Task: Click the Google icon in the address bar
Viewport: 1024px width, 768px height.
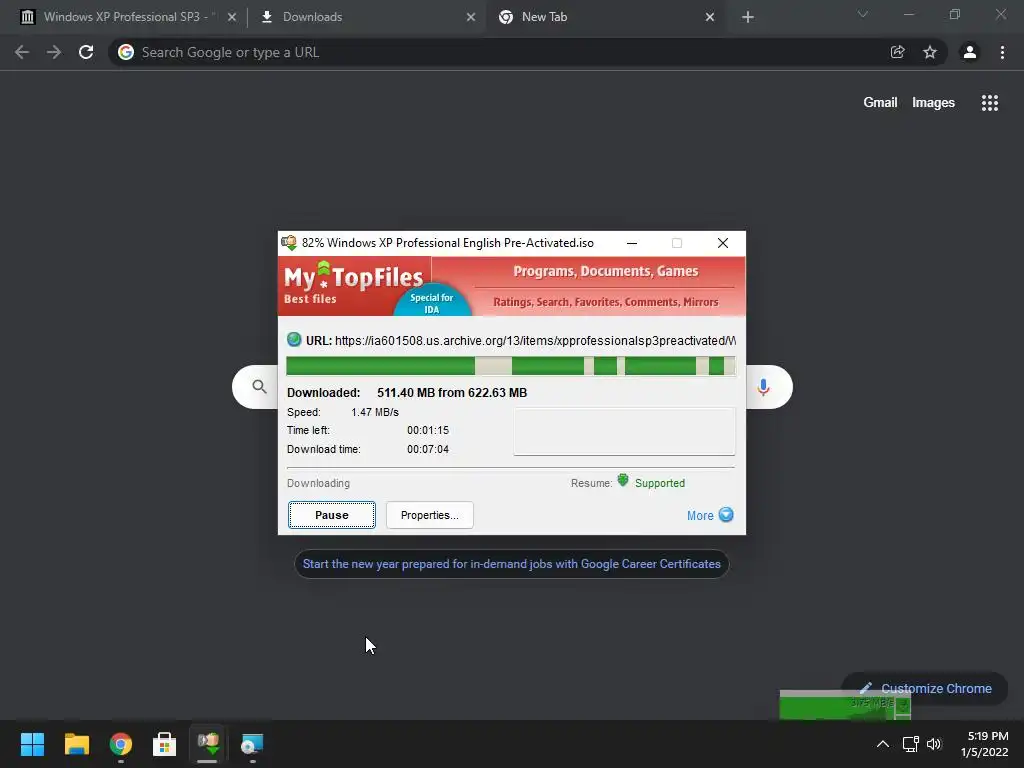Action: [126, 52]
